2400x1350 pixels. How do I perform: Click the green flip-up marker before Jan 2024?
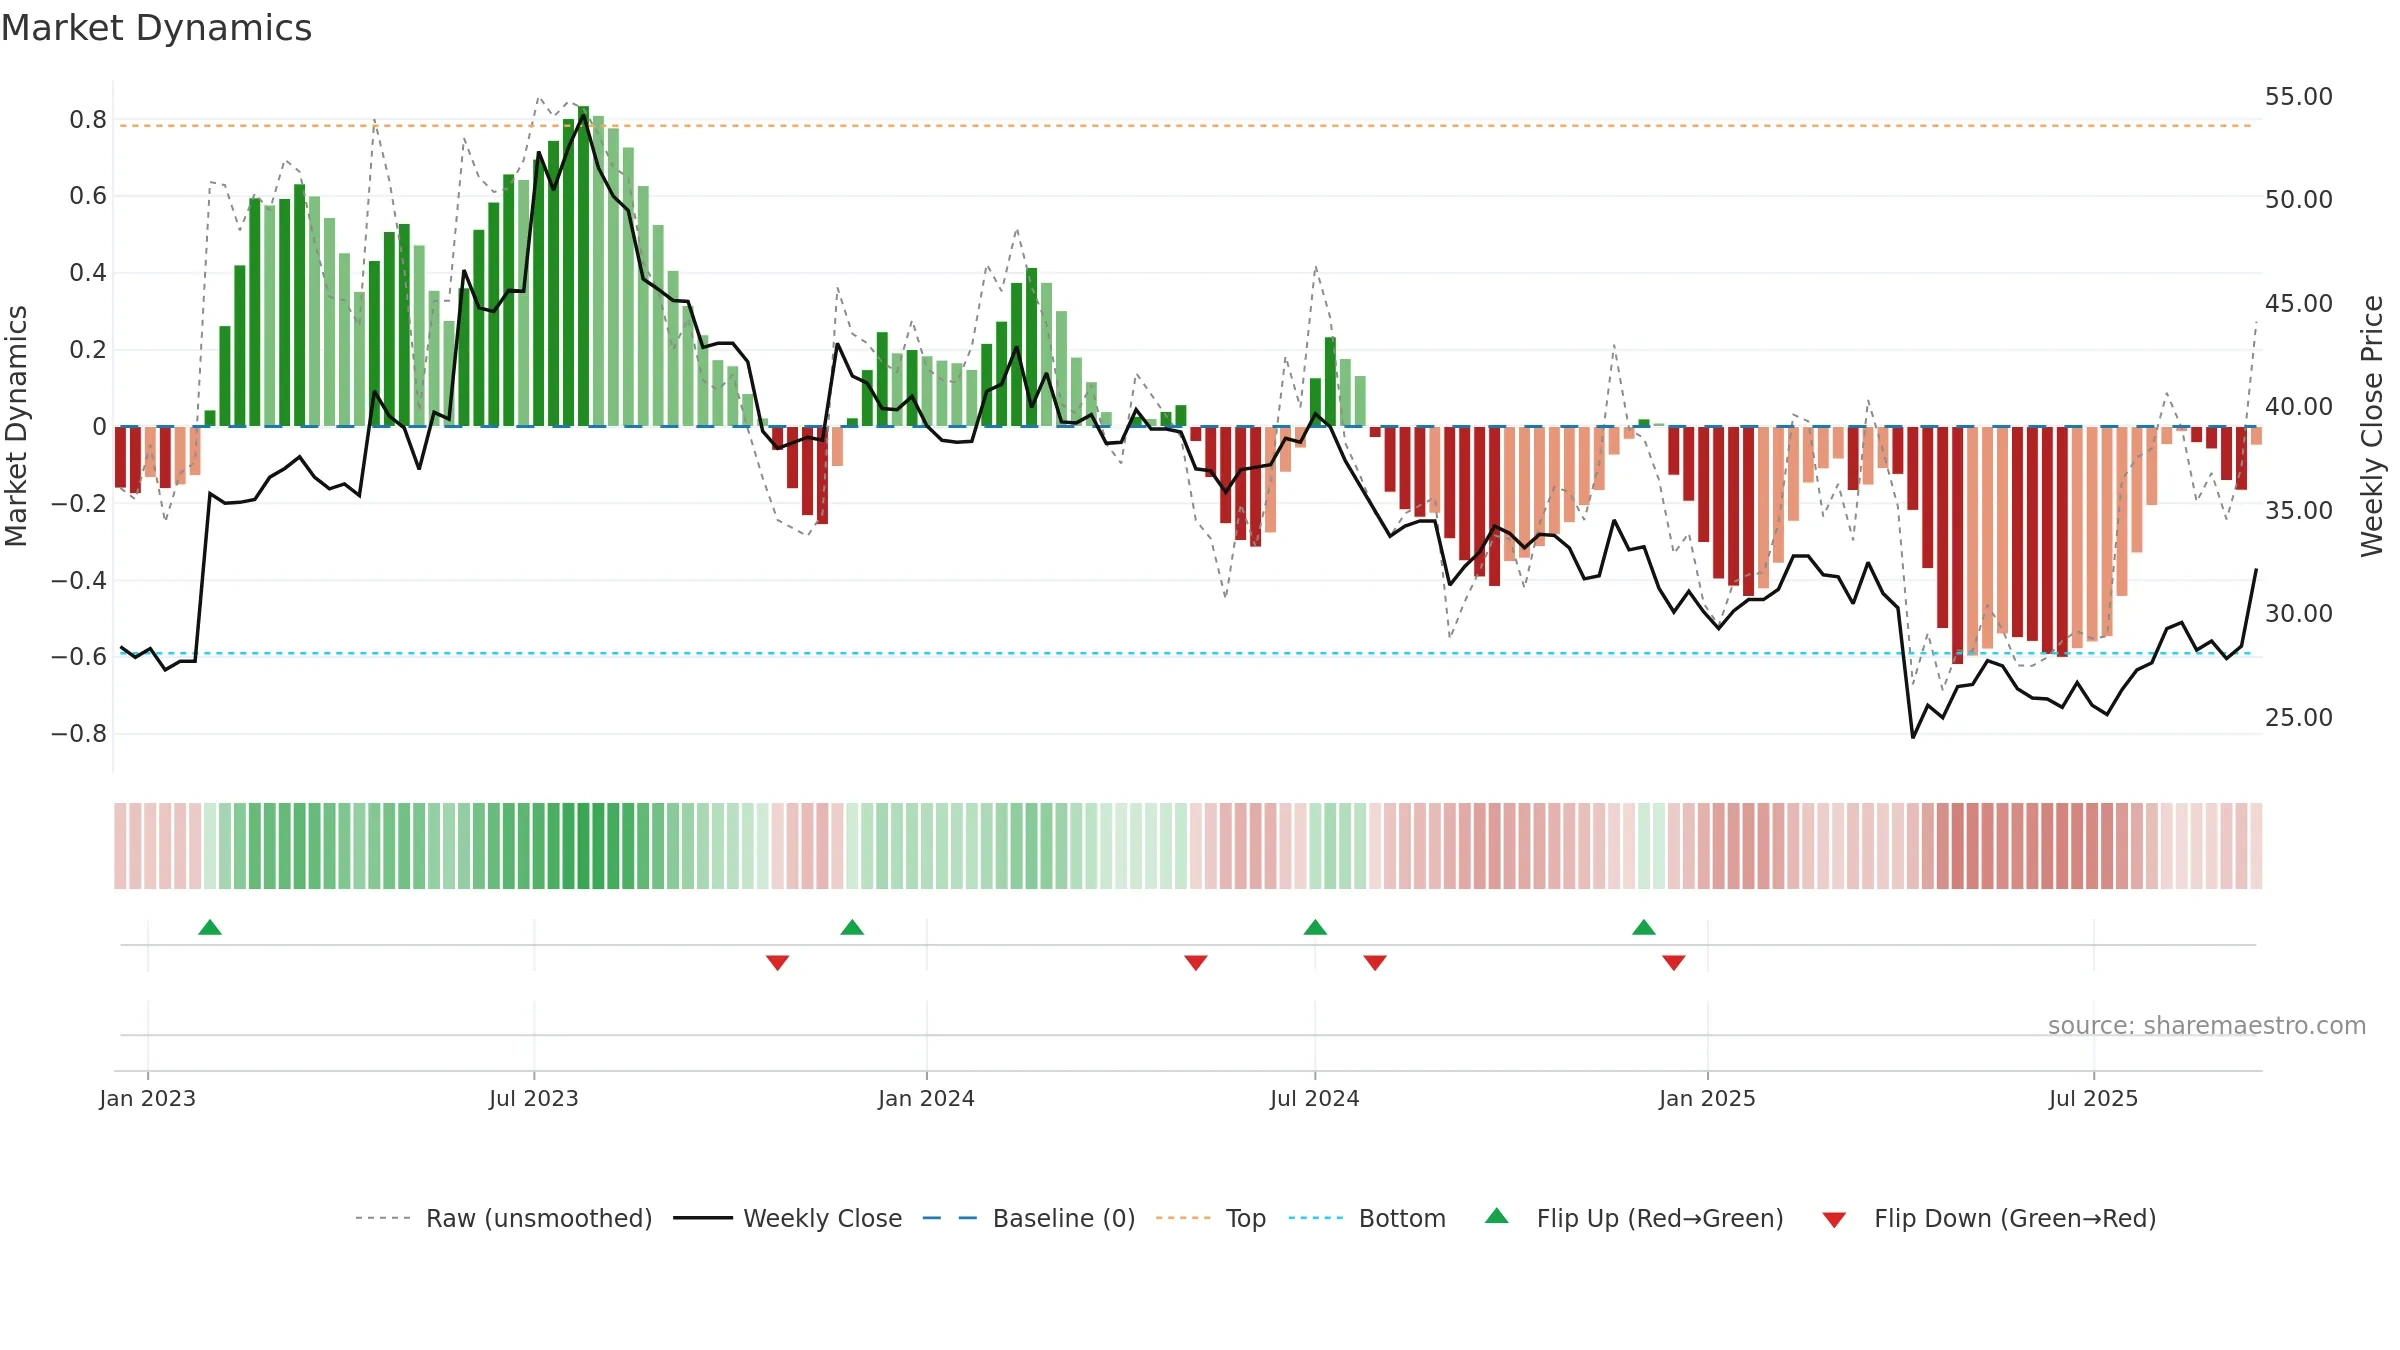pos(852,927)
